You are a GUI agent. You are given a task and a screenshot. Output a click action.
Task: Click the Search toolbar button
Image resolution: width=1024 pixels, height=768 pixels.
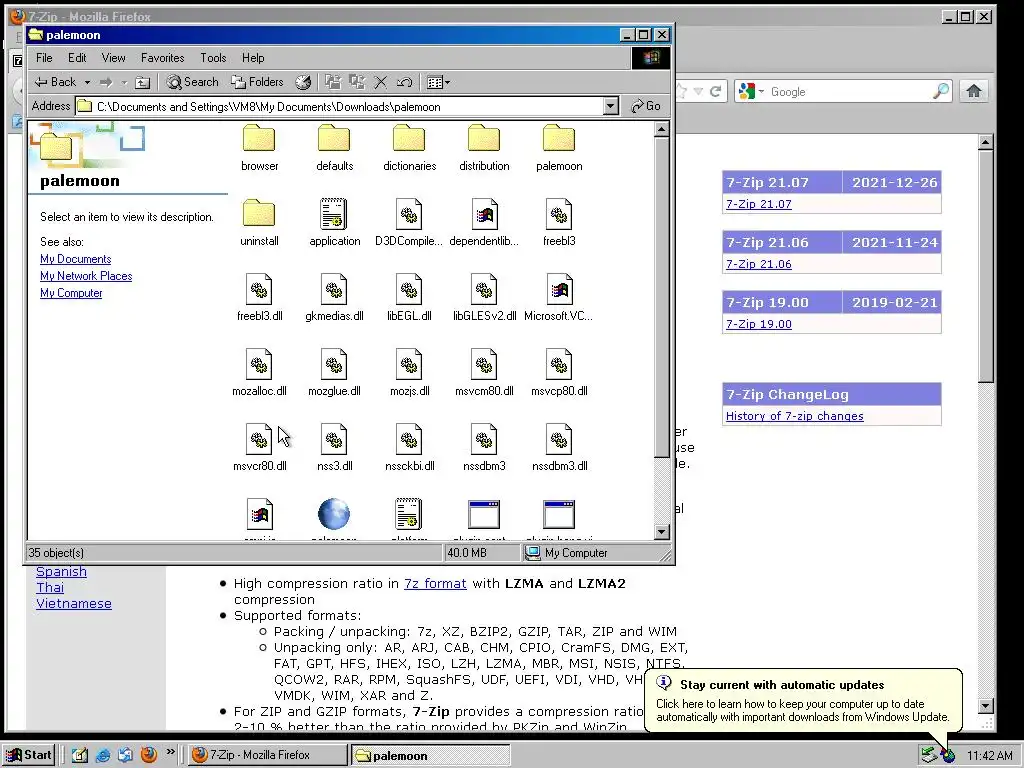[193, 82]
